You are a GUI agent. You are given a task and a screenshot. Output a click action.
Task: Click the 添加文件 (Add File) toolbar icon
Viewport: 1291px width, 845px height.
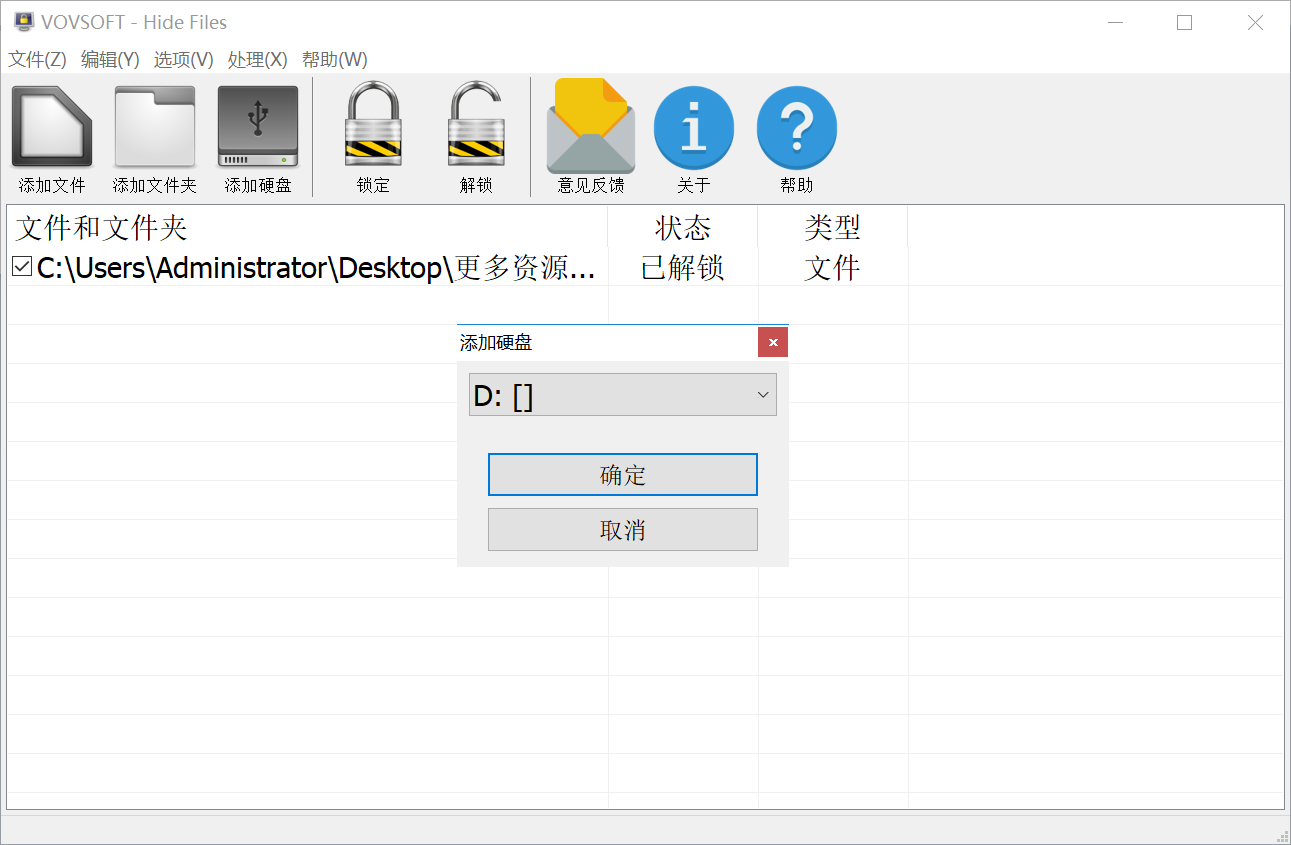[x=52, y=126]
